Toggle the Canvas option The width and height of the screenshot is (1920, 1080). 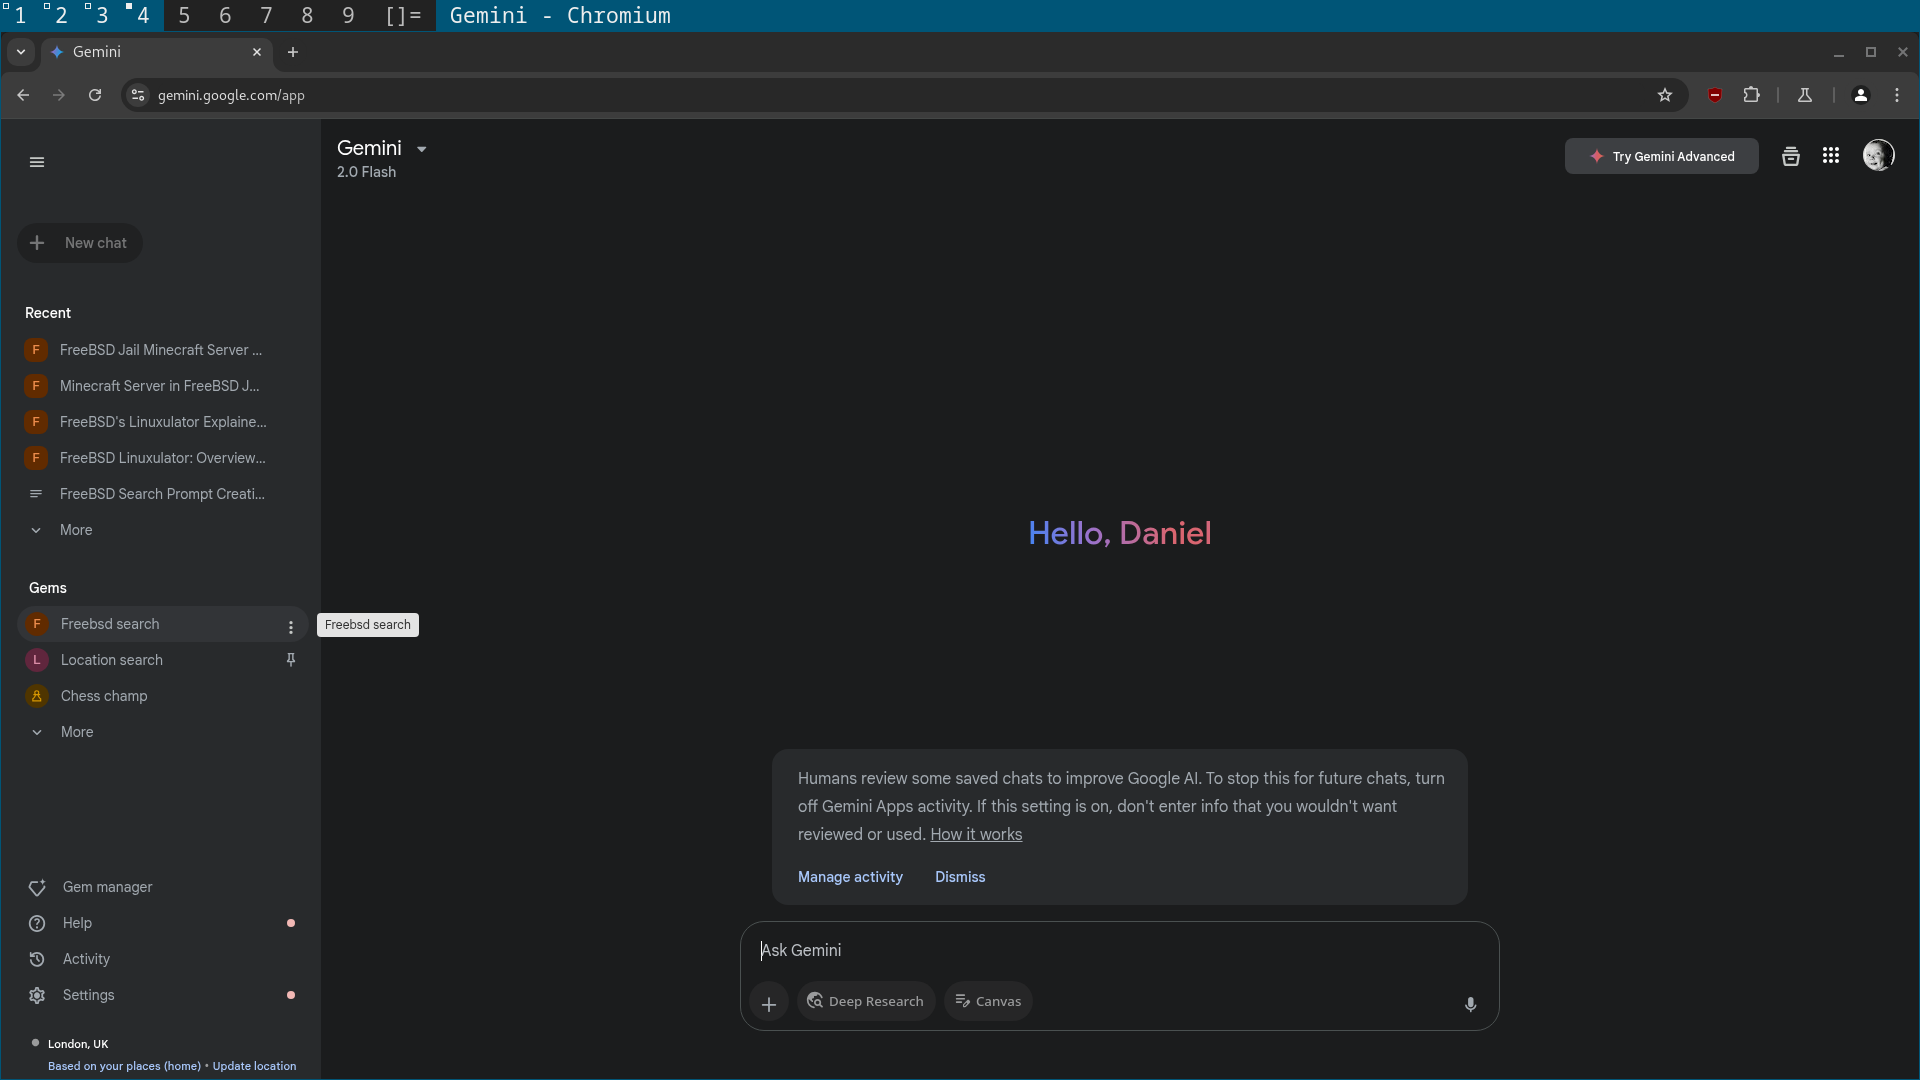point(988,1001)
